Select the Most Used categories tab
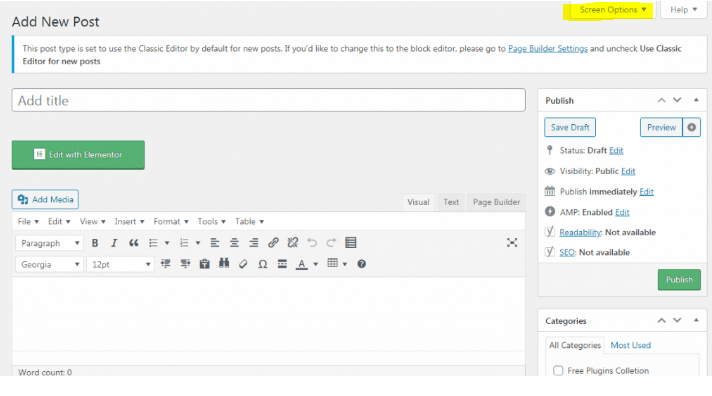Screen dimensions: 712x396 (x=631, y=345)
